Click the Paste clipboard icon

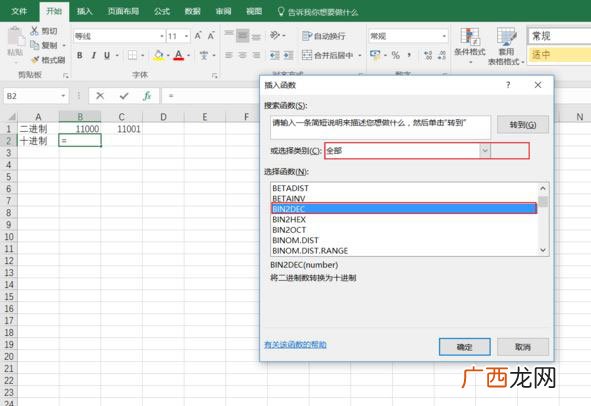pyautogui.click(x=15, y=37)
